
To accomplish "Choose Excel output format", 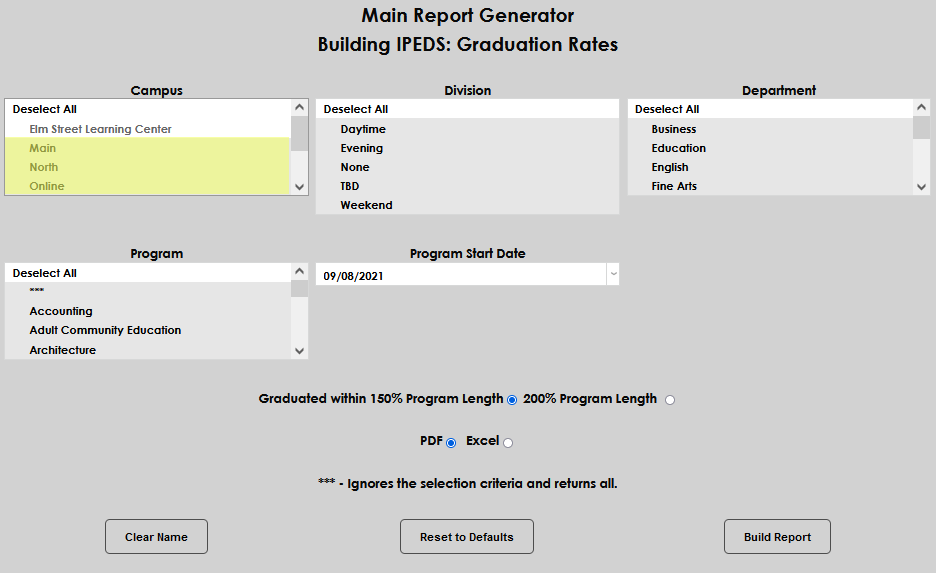I will point(508,442).
